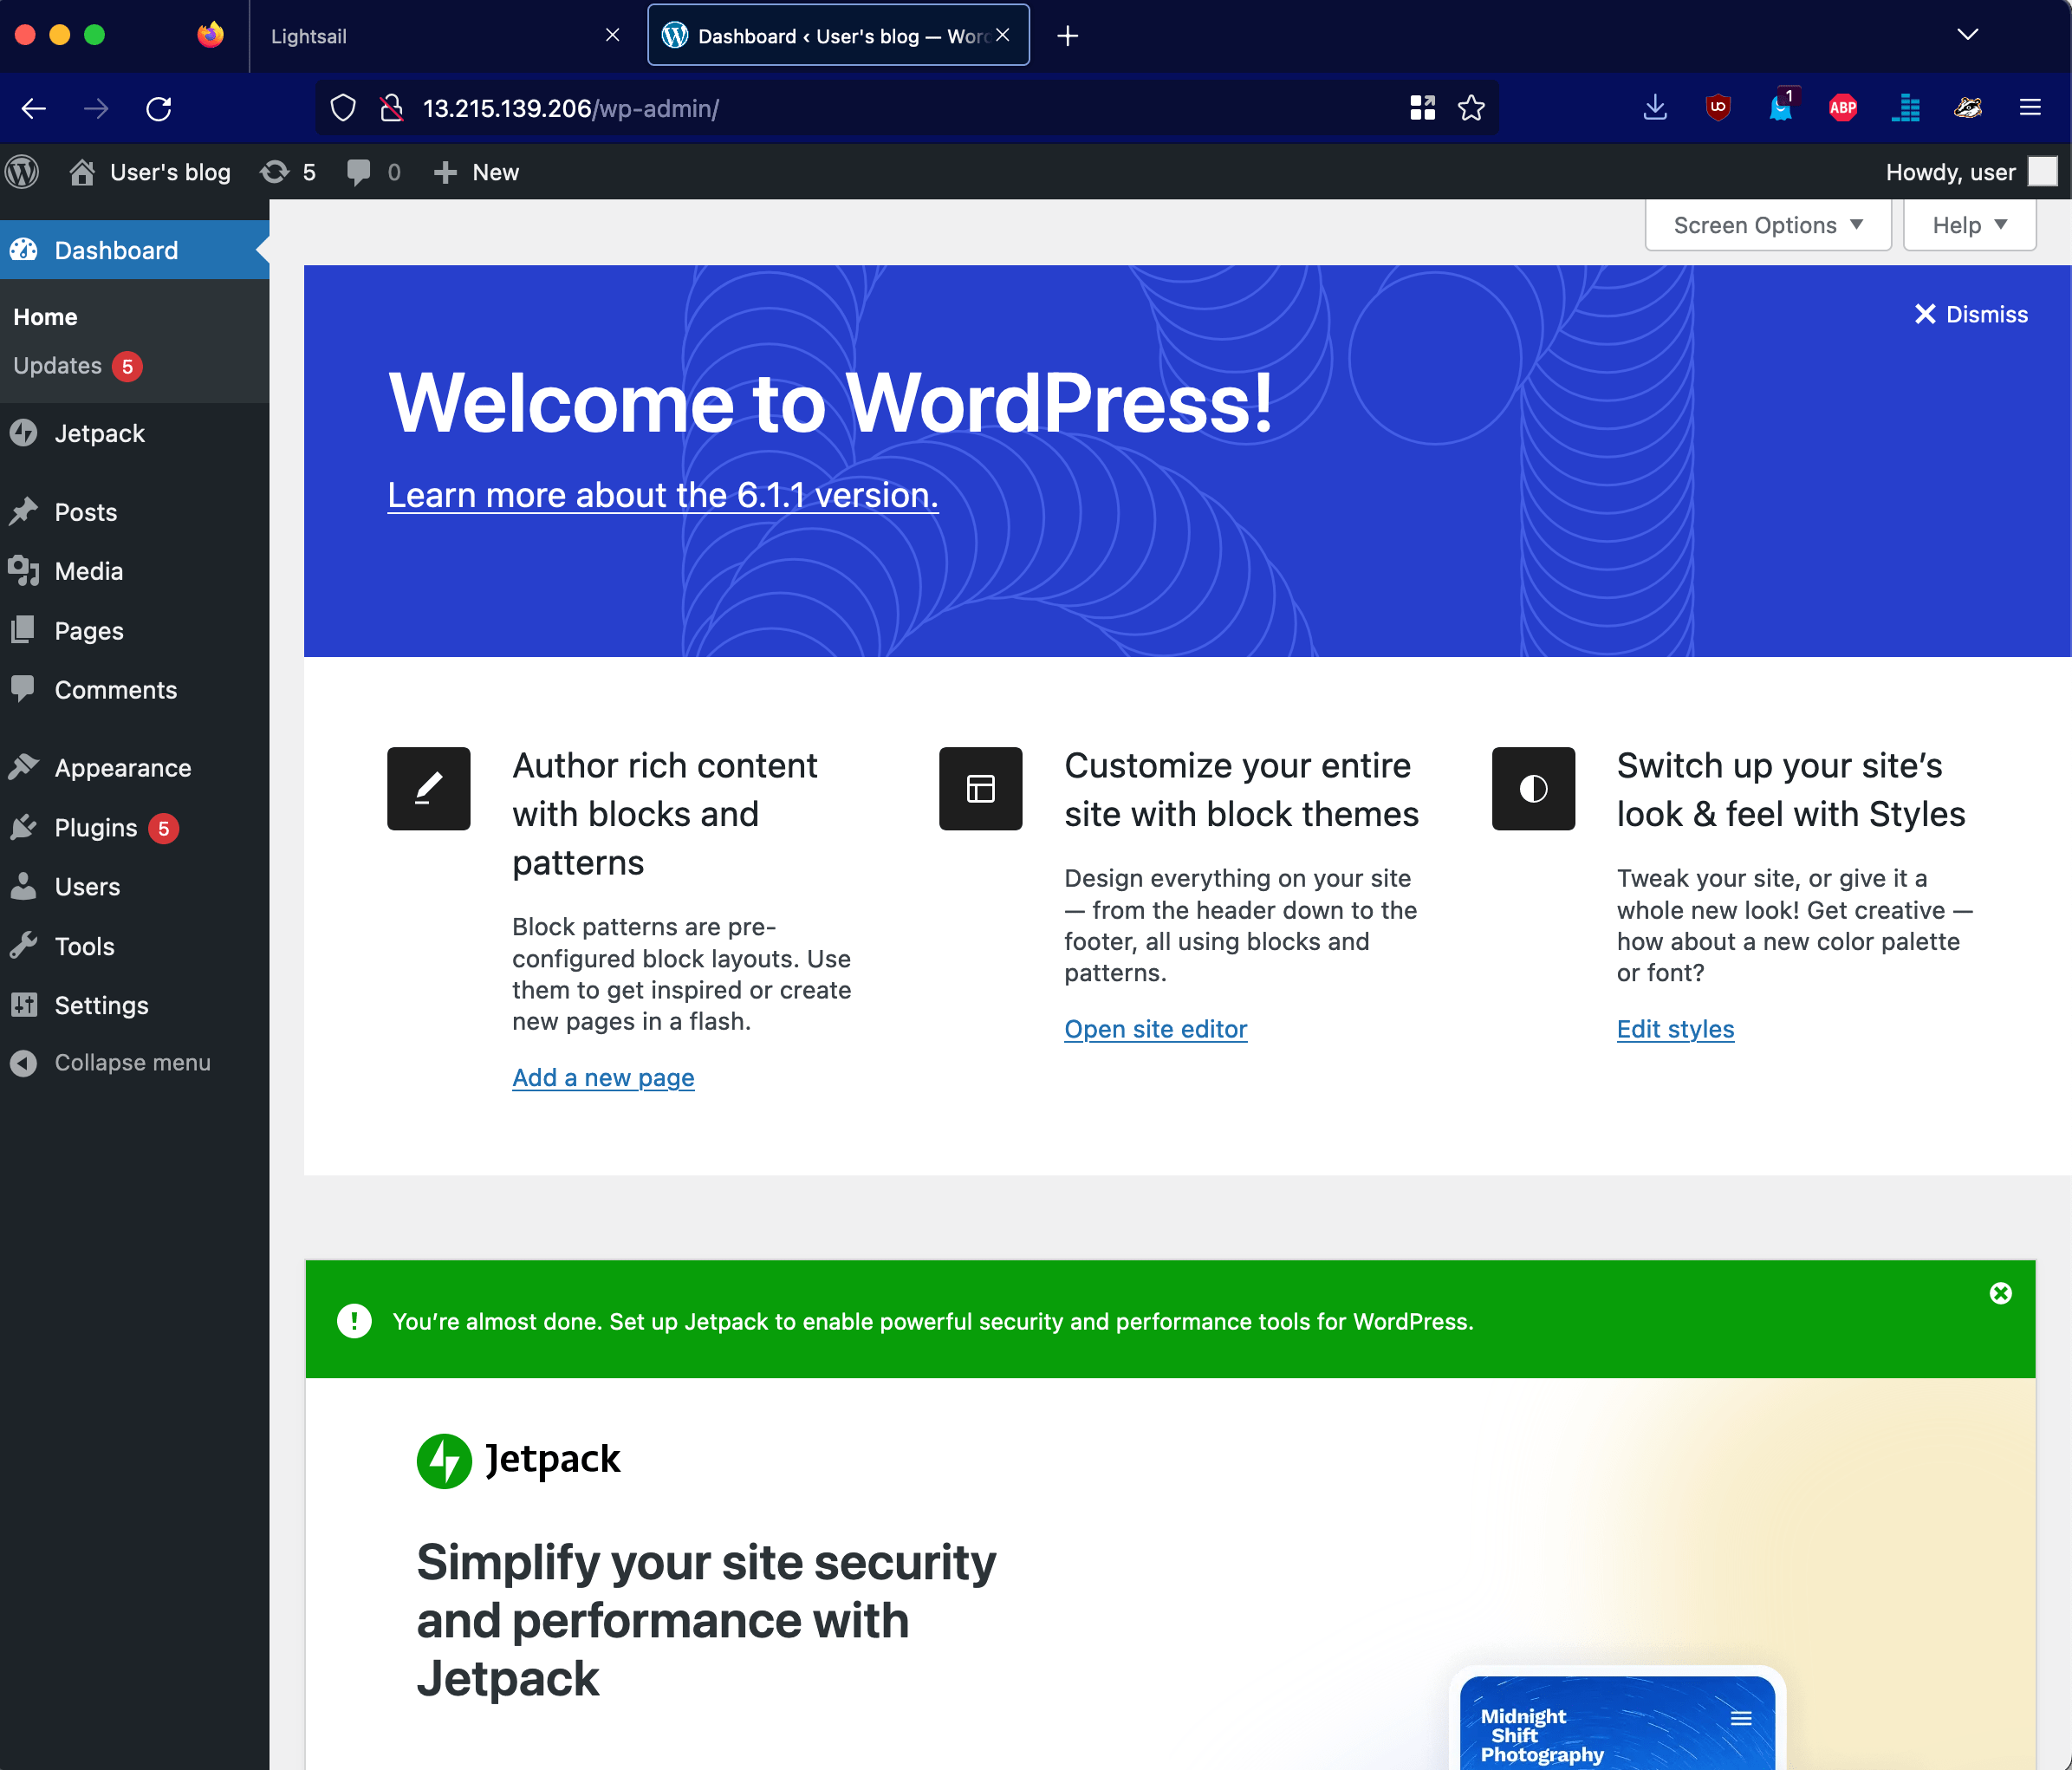This screenshot has height=1770, width=2072.
Task: Click New in the admin bar
Action: (x=477, y=171)
